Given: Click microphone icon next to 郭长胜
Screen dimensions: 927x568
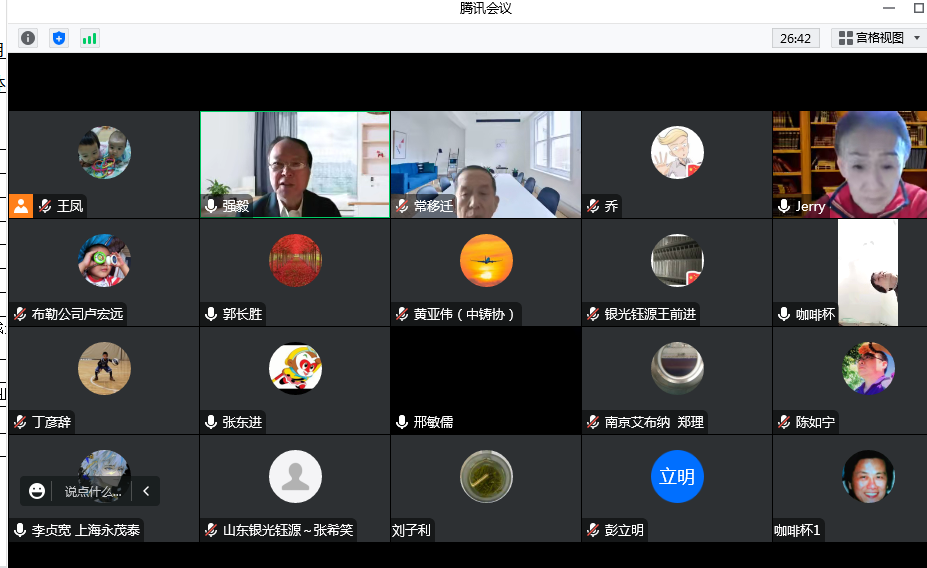Looking at the screenshot, I should (211, 314).
